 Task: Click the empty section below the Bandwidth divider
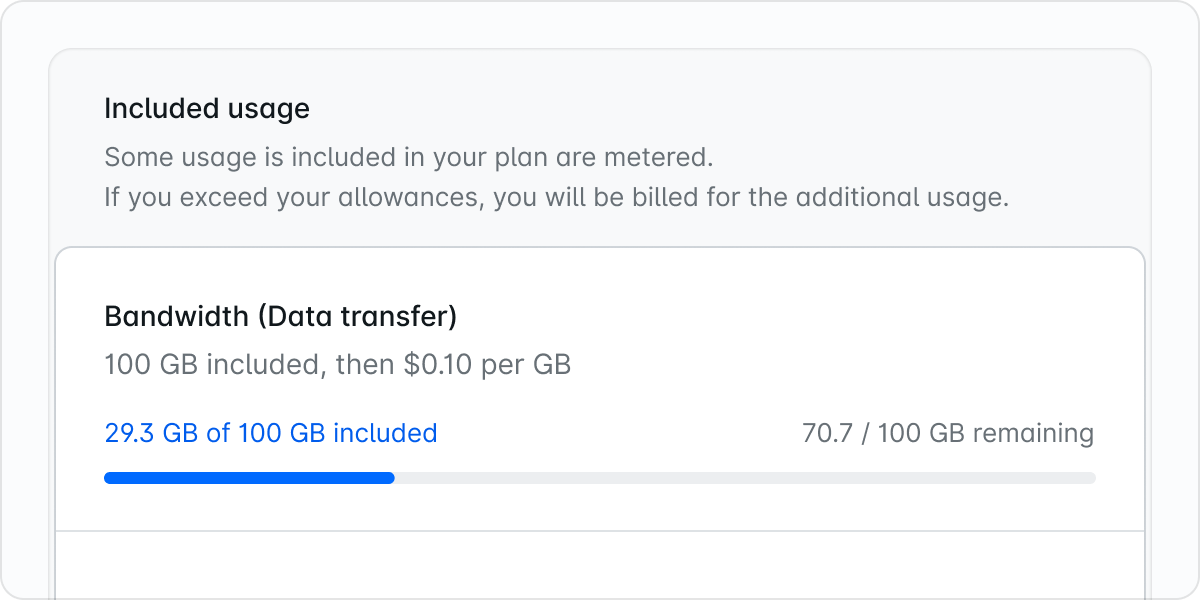(600, 564)
